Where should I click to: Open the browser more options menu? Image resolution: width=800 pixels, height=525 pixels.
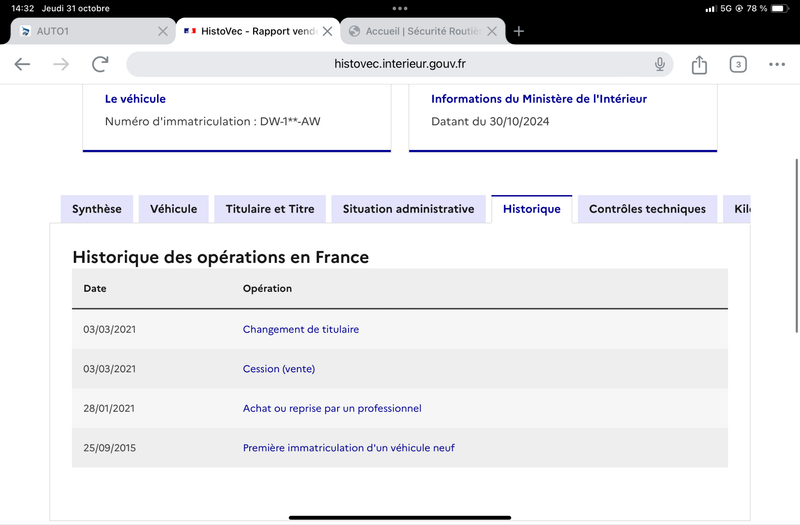point(777,64)
